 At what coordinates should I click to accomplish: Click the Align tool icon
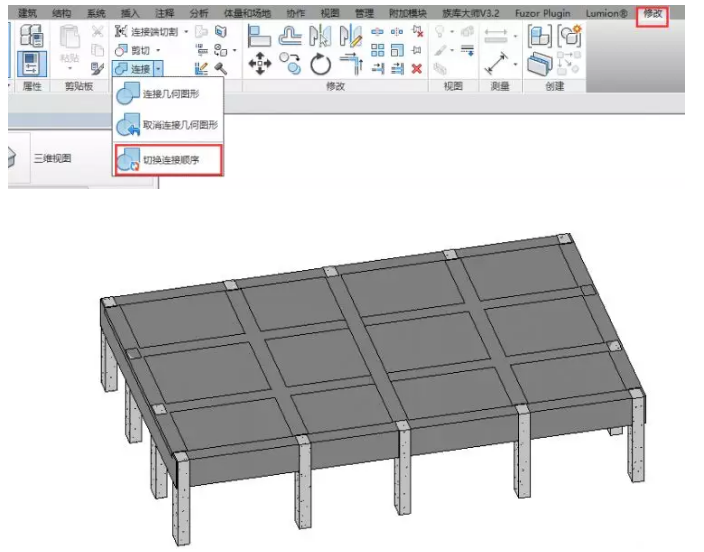click(x=260, y=36)
